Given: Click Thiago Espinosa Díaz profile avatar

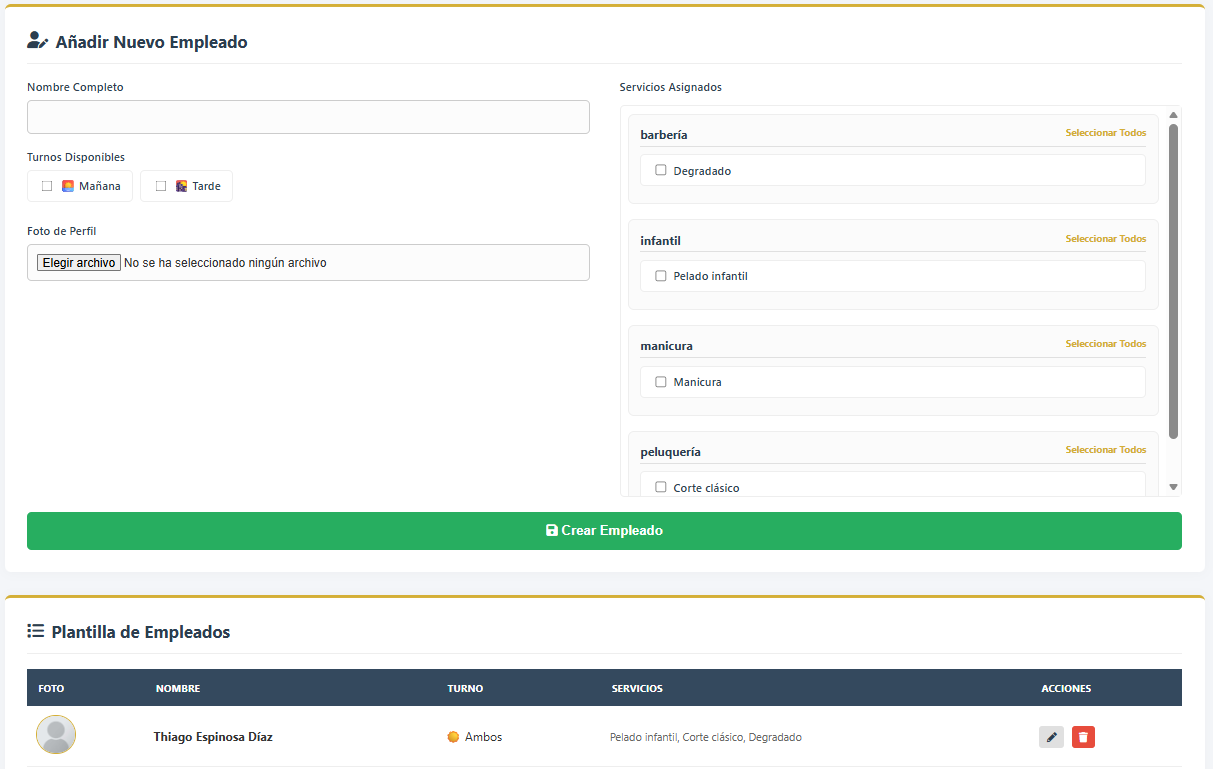Looking at the screenshot, I should [x=56, y=735].
